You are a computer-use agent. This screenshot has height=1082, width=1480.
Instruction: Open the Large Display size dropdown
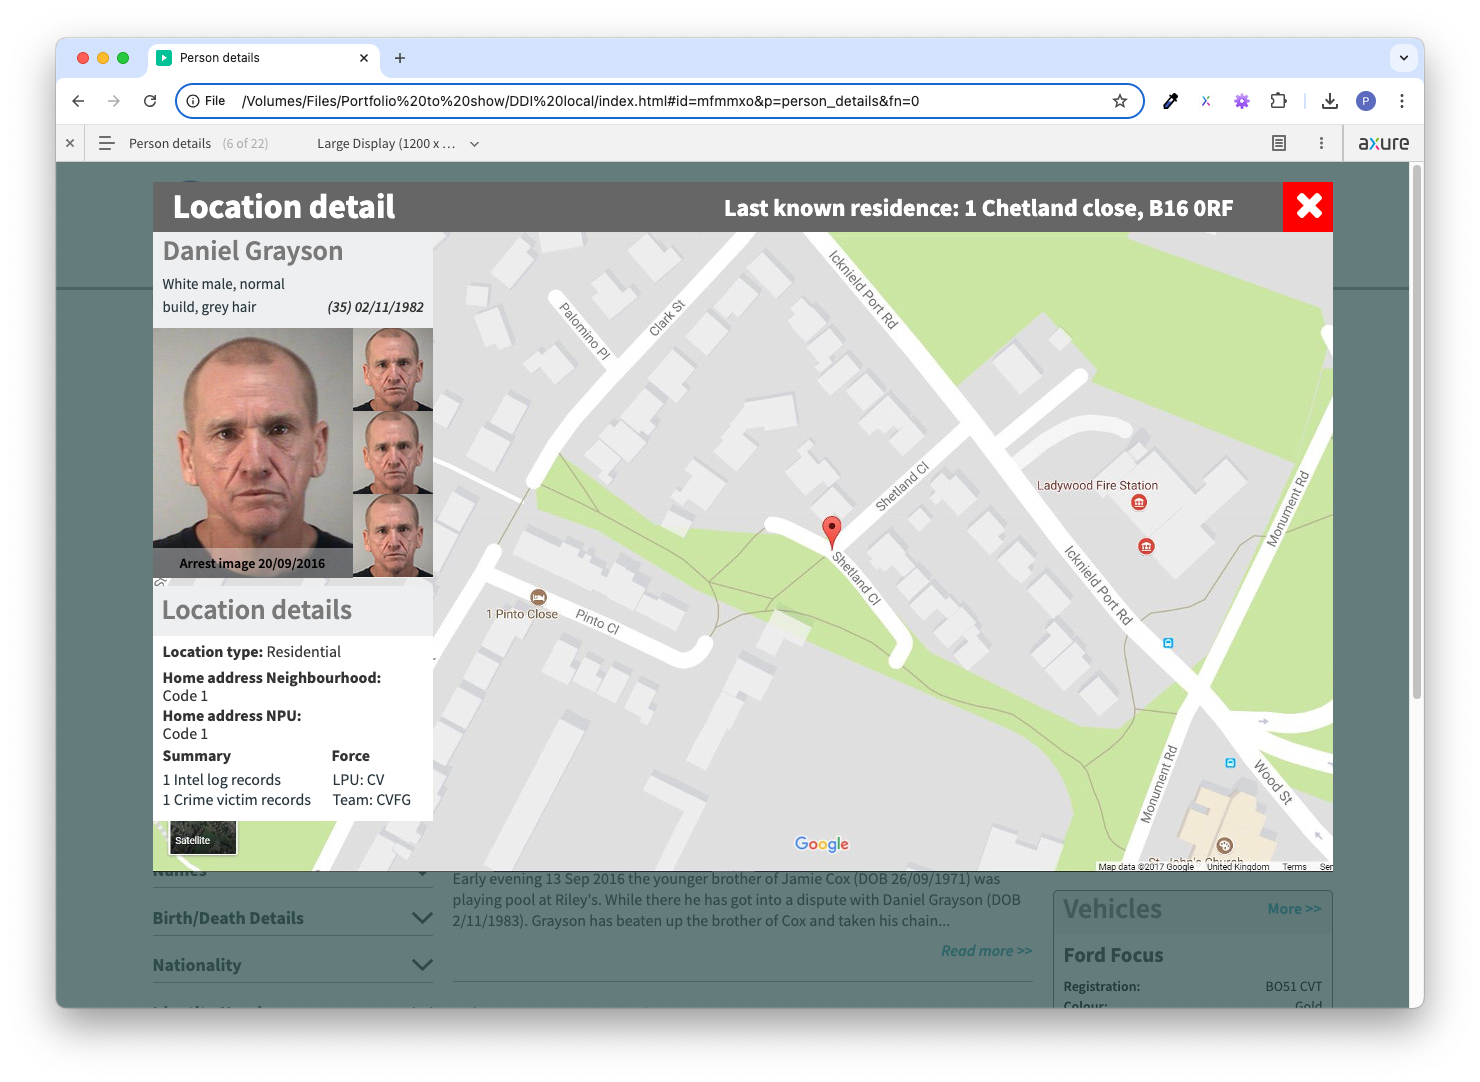tap(398, 143)
